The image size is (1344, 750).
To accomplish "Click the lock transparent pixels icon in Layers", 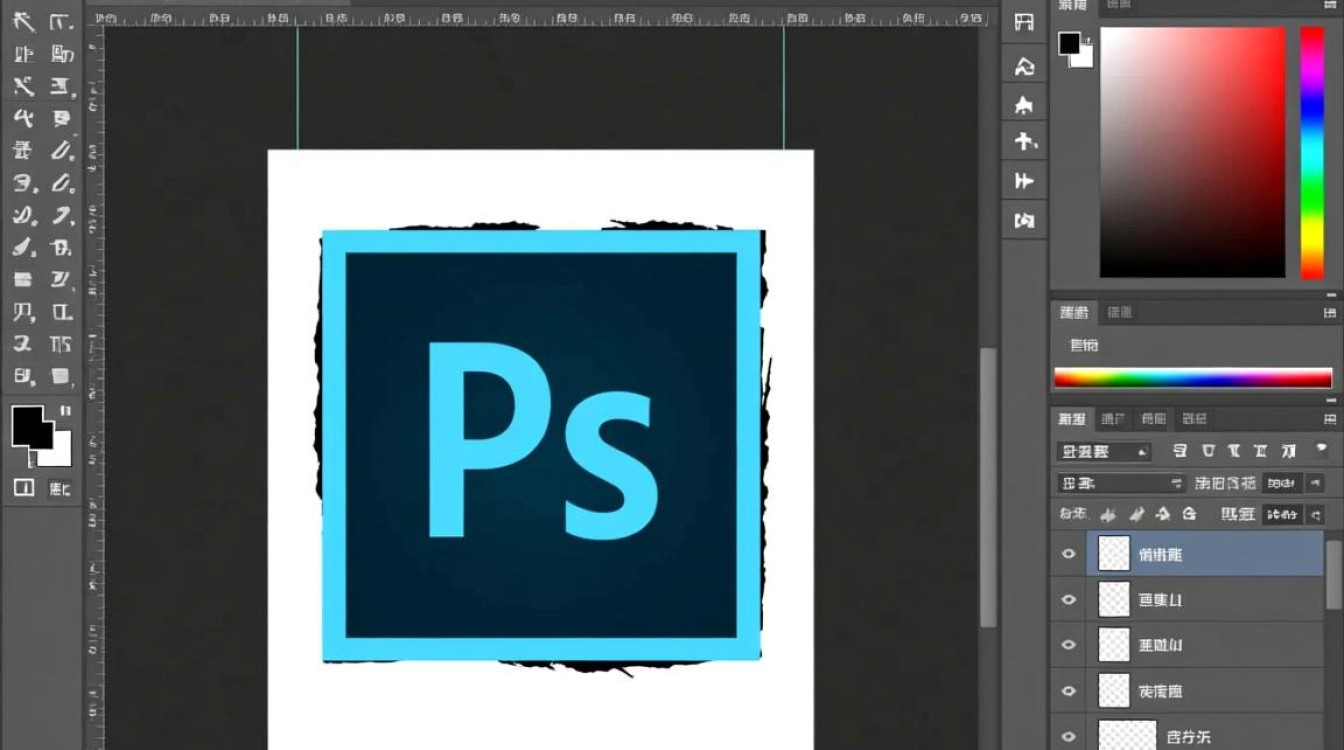I will pyautogui.click(x=1108, y=514).
